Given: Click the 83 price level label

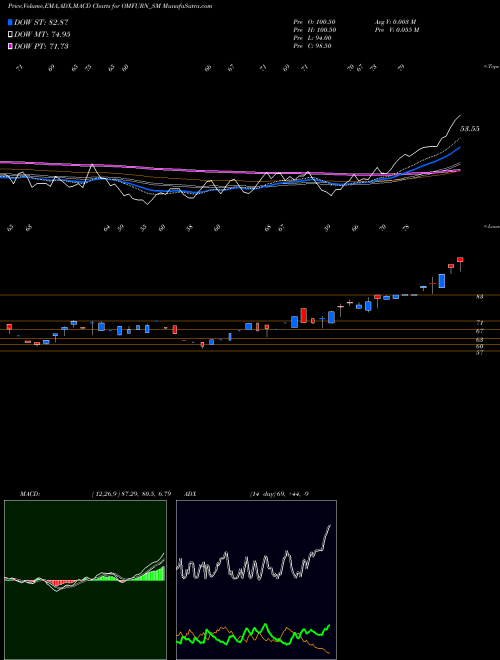Looking at the screenshot, I should click(x=479, y=297).
